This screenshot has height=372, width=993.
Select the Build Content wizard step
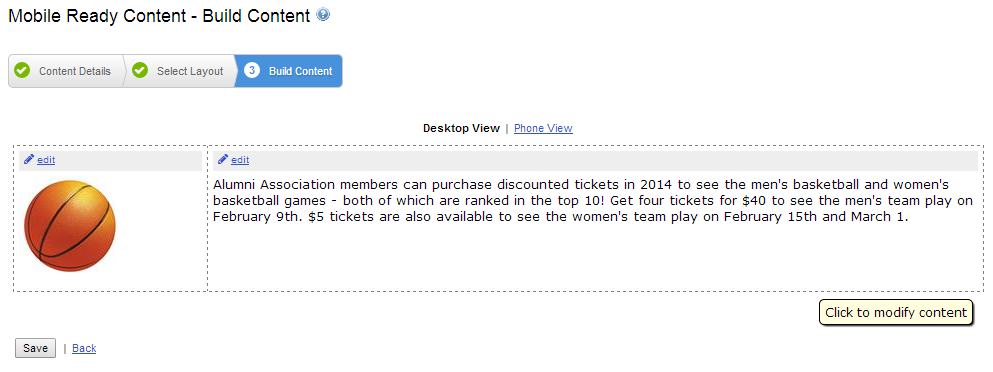point(289,71)
